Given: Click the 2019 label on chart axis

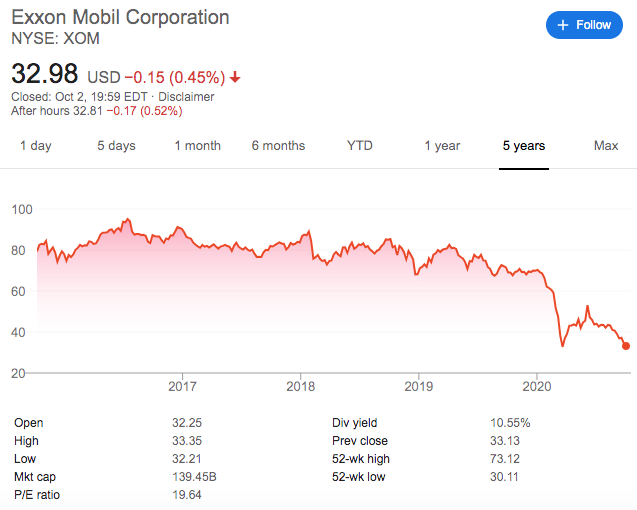Looking at the screenshot, I should pyautogui.click(x=418, y=386).
